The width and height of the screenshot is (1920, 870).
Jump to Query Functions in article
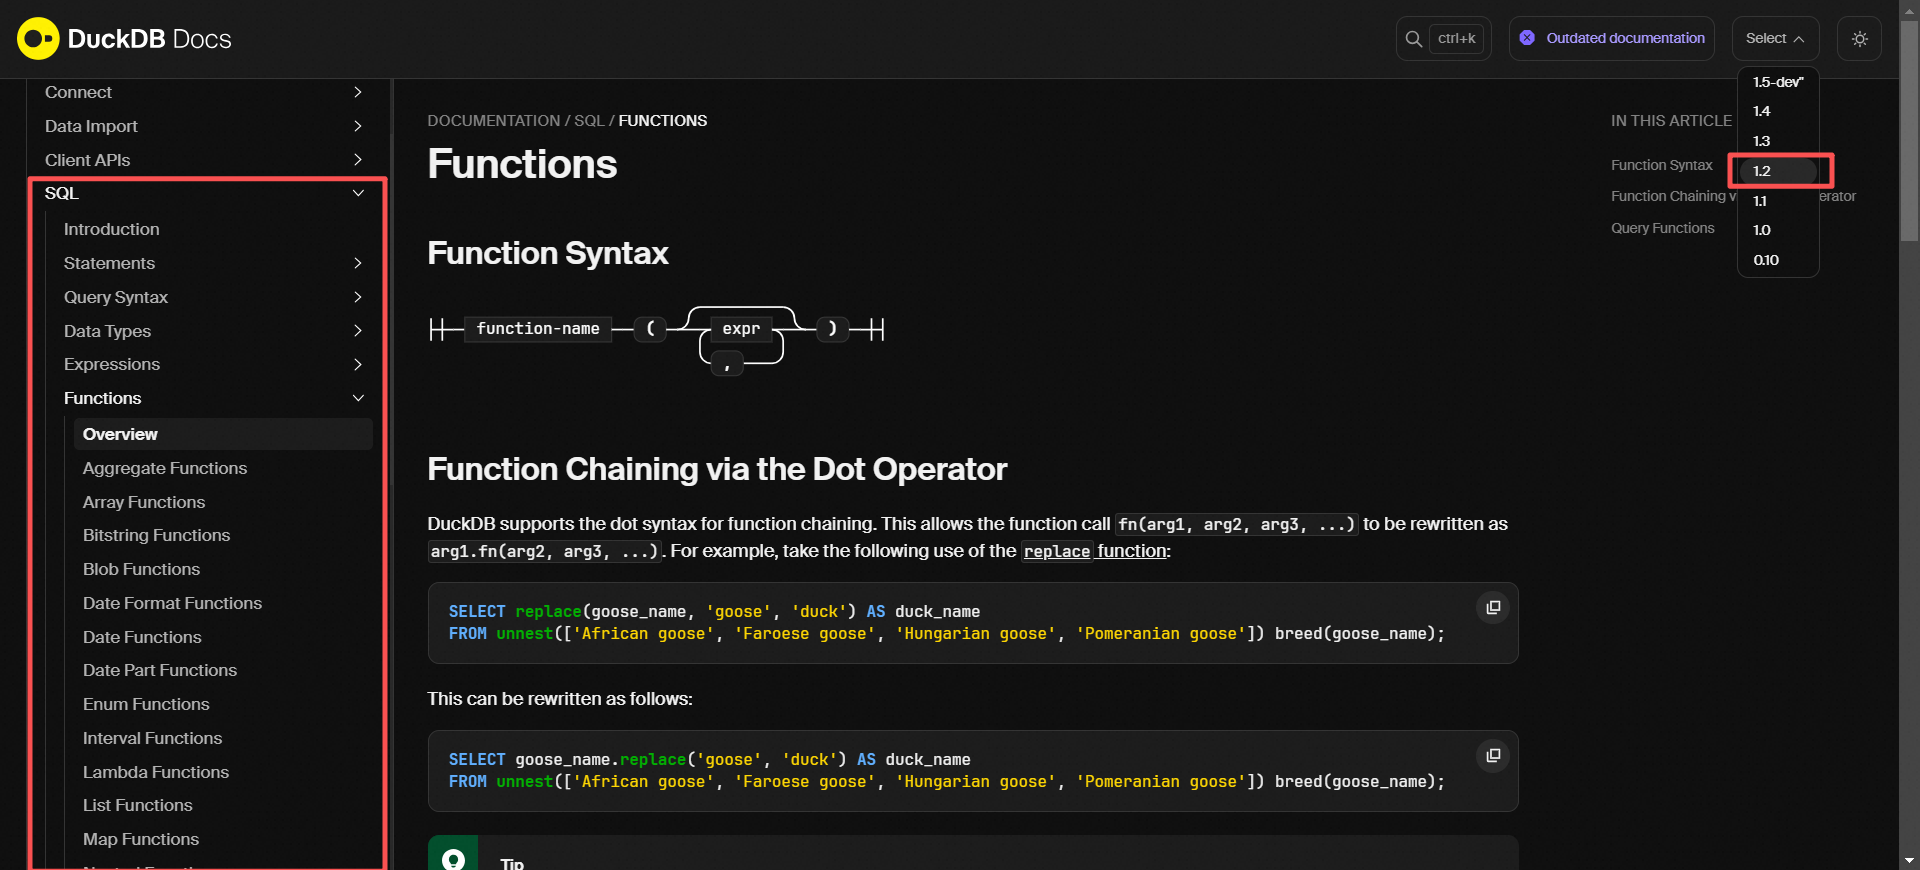pyautogui.click(x=1662, y=228)
